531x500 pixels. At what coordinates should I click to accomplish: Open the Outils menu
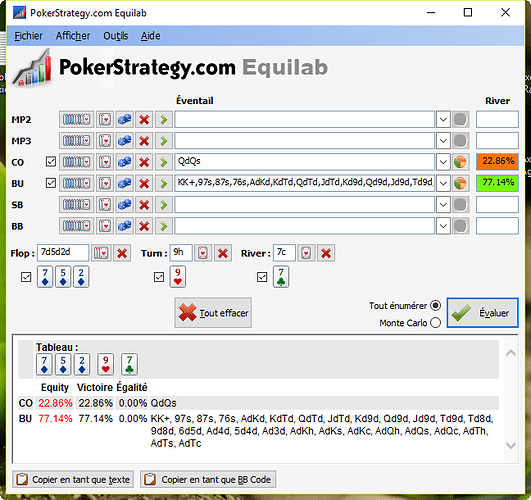[x=115, y=36]
